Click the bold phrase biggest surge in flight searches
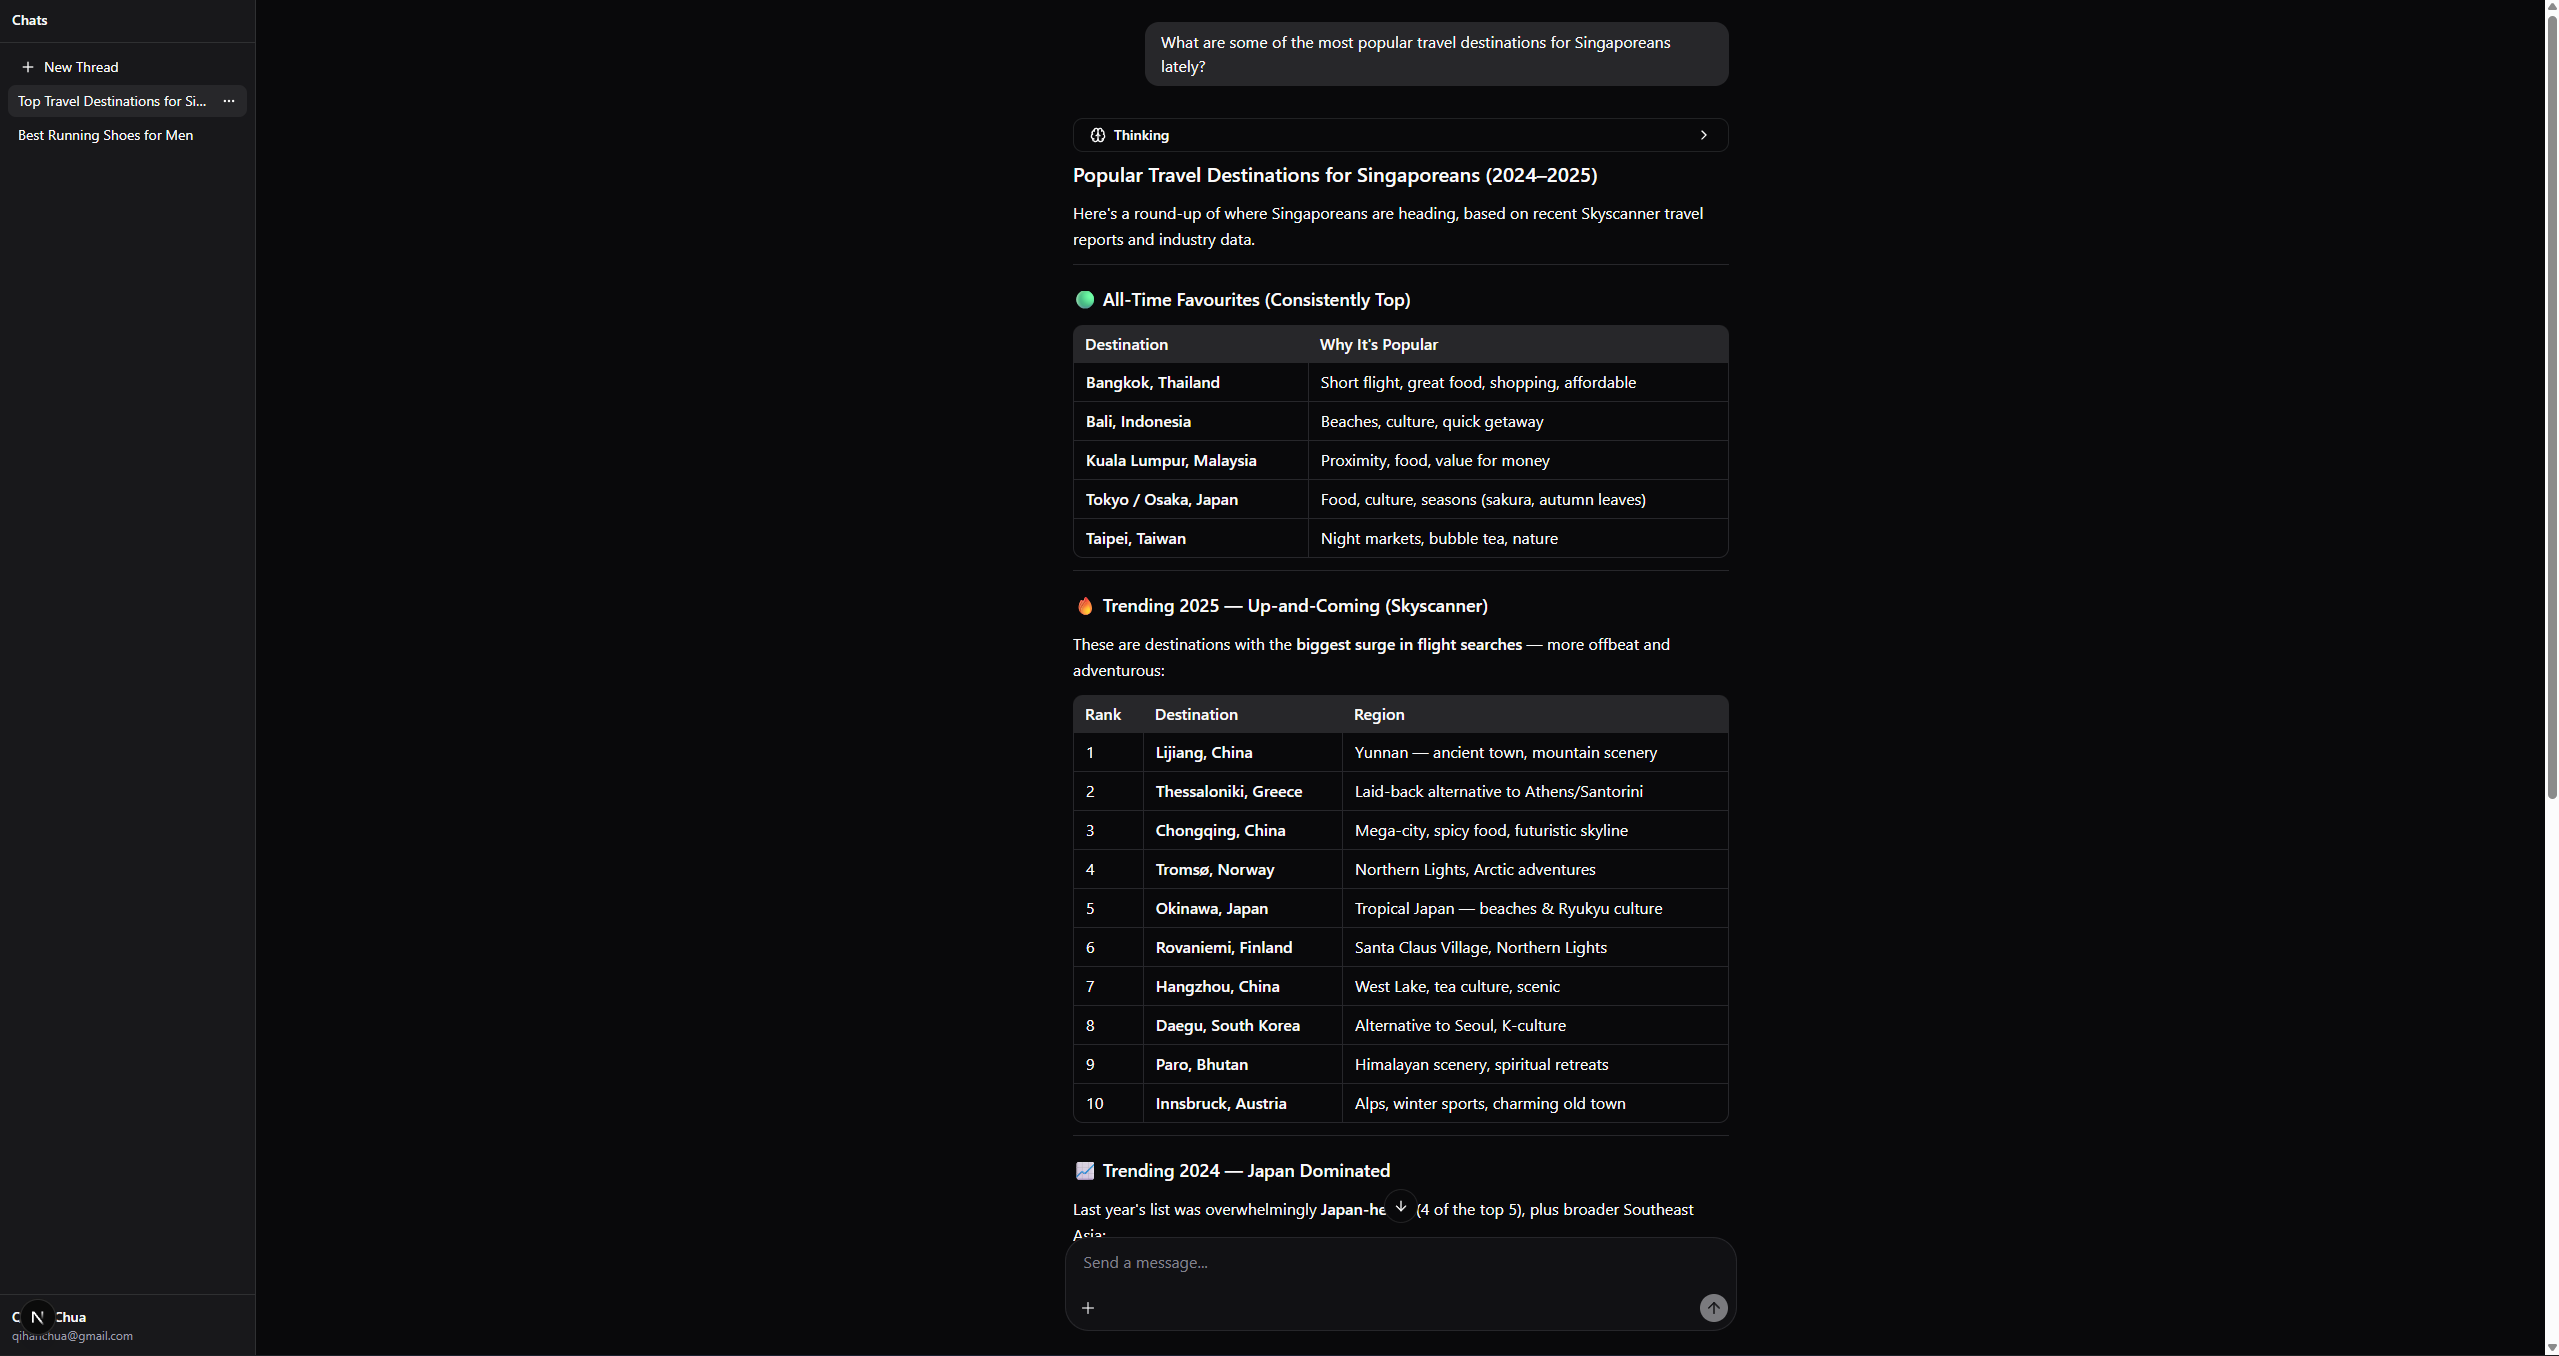Image resolution: width=2559 pixels, height=1356 pixels. tap(1408, 645)
